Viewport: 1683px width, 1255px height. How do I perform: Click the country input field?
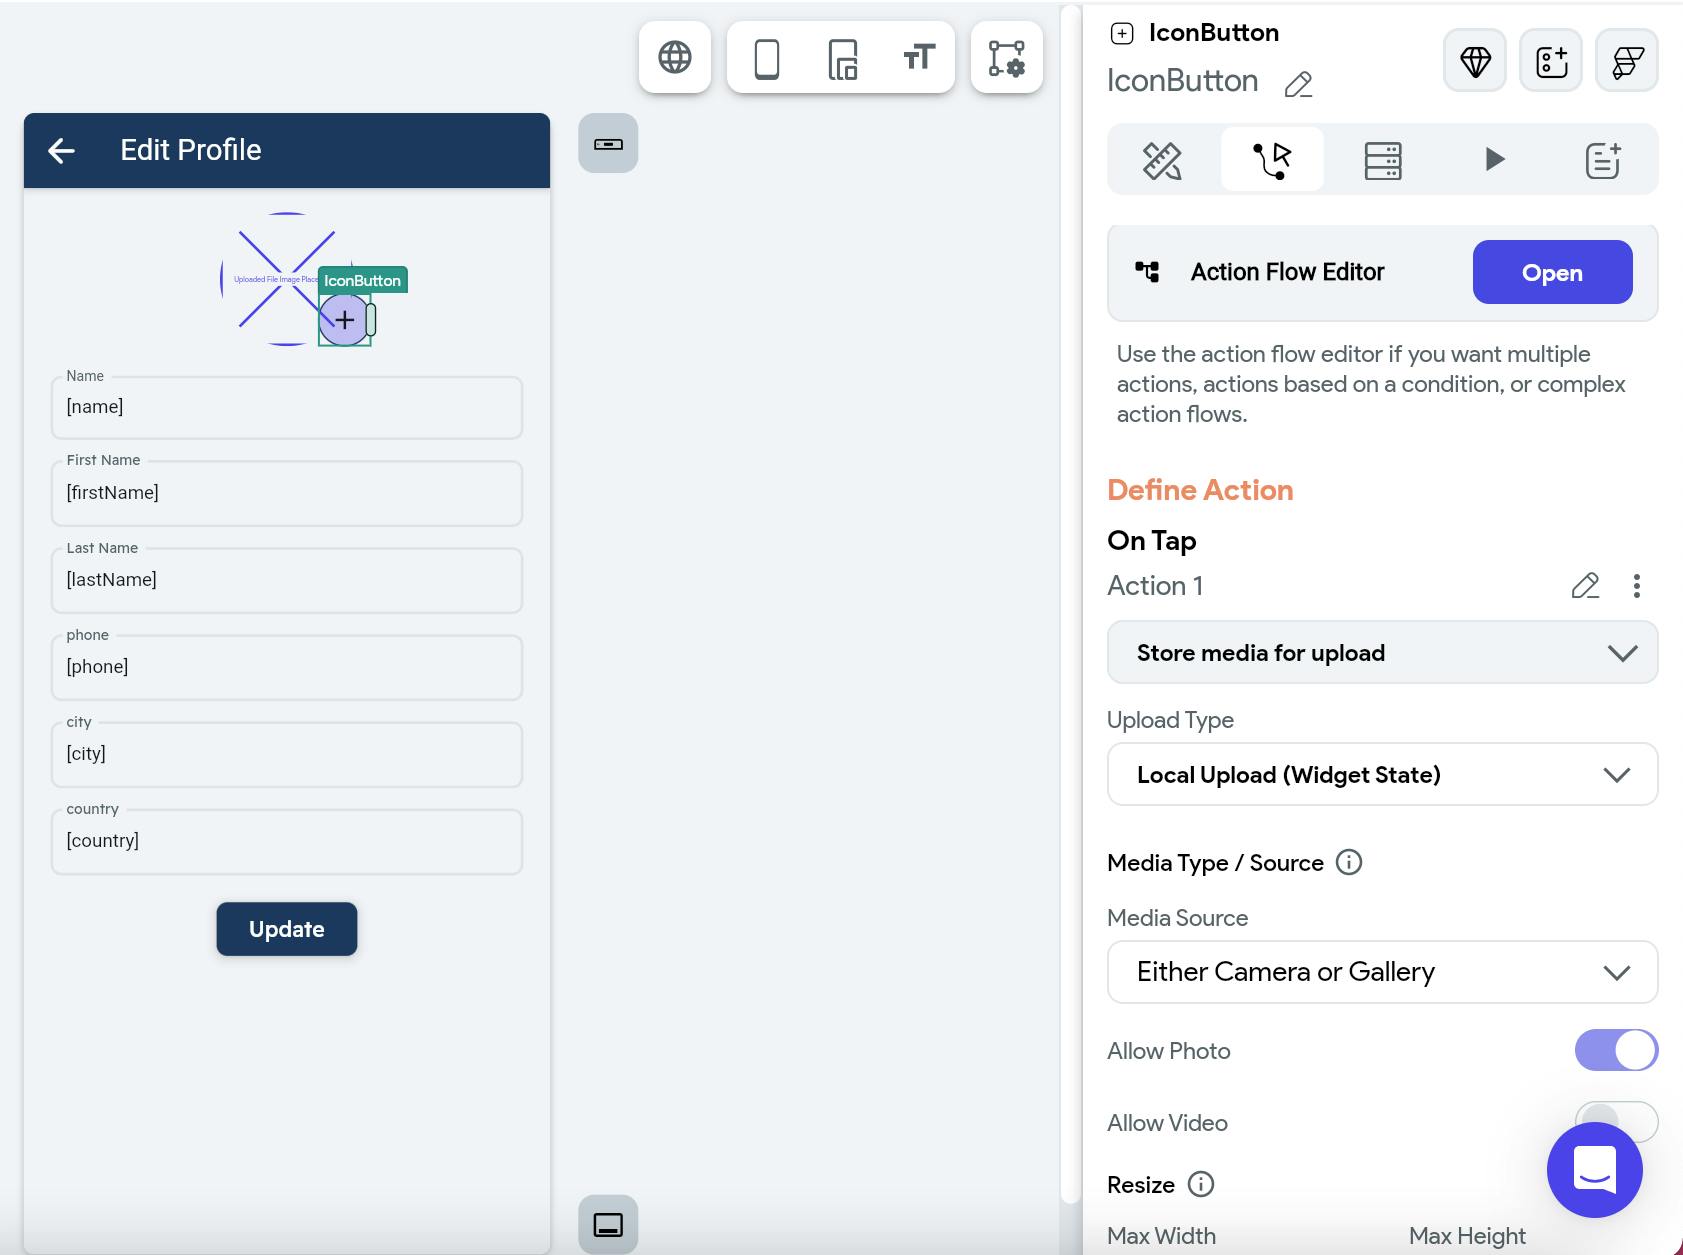pyautogui.click(x=287, y=841)
